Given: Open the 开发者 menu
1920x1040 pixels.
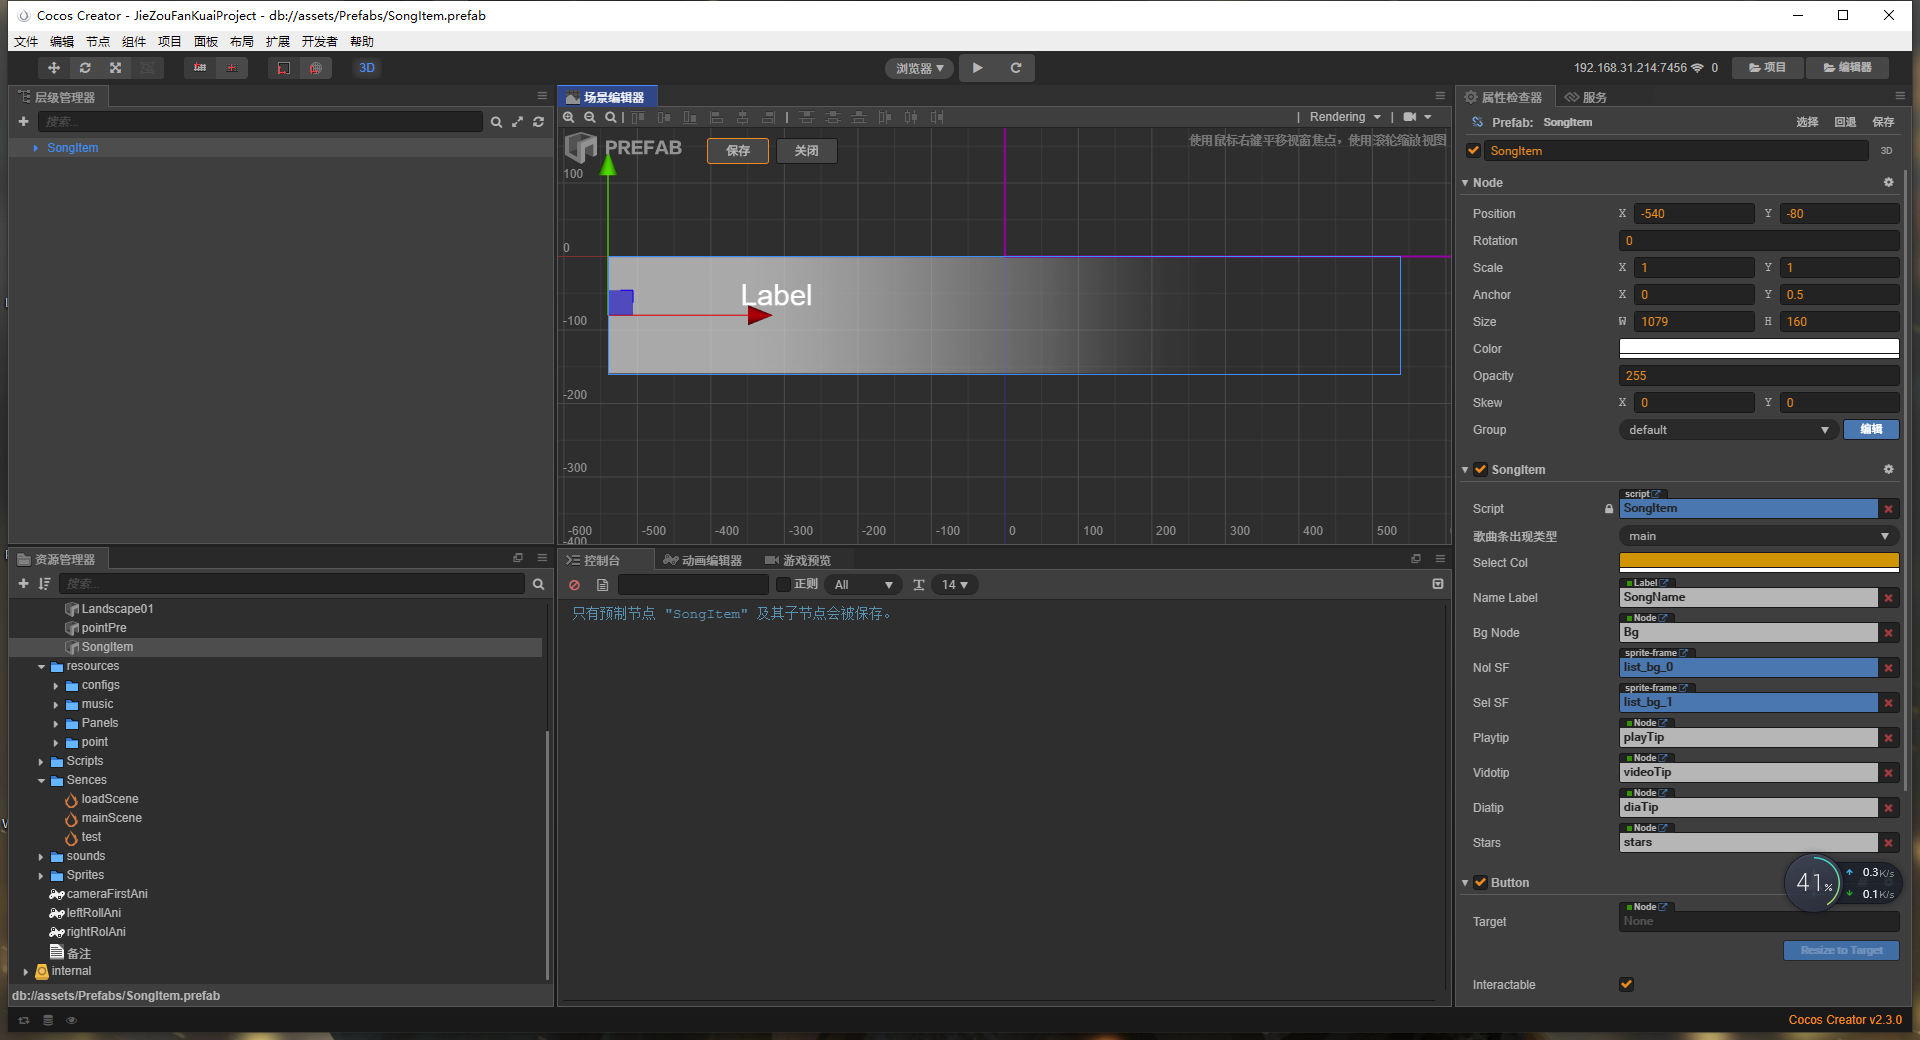Looking at the screenshot, I should click(320, 41).
